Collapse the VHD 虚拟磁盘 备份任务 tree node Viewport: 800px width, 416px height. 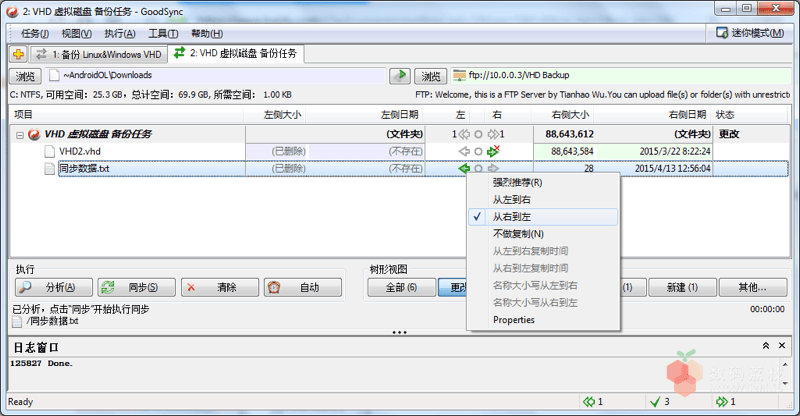[19, 135]
